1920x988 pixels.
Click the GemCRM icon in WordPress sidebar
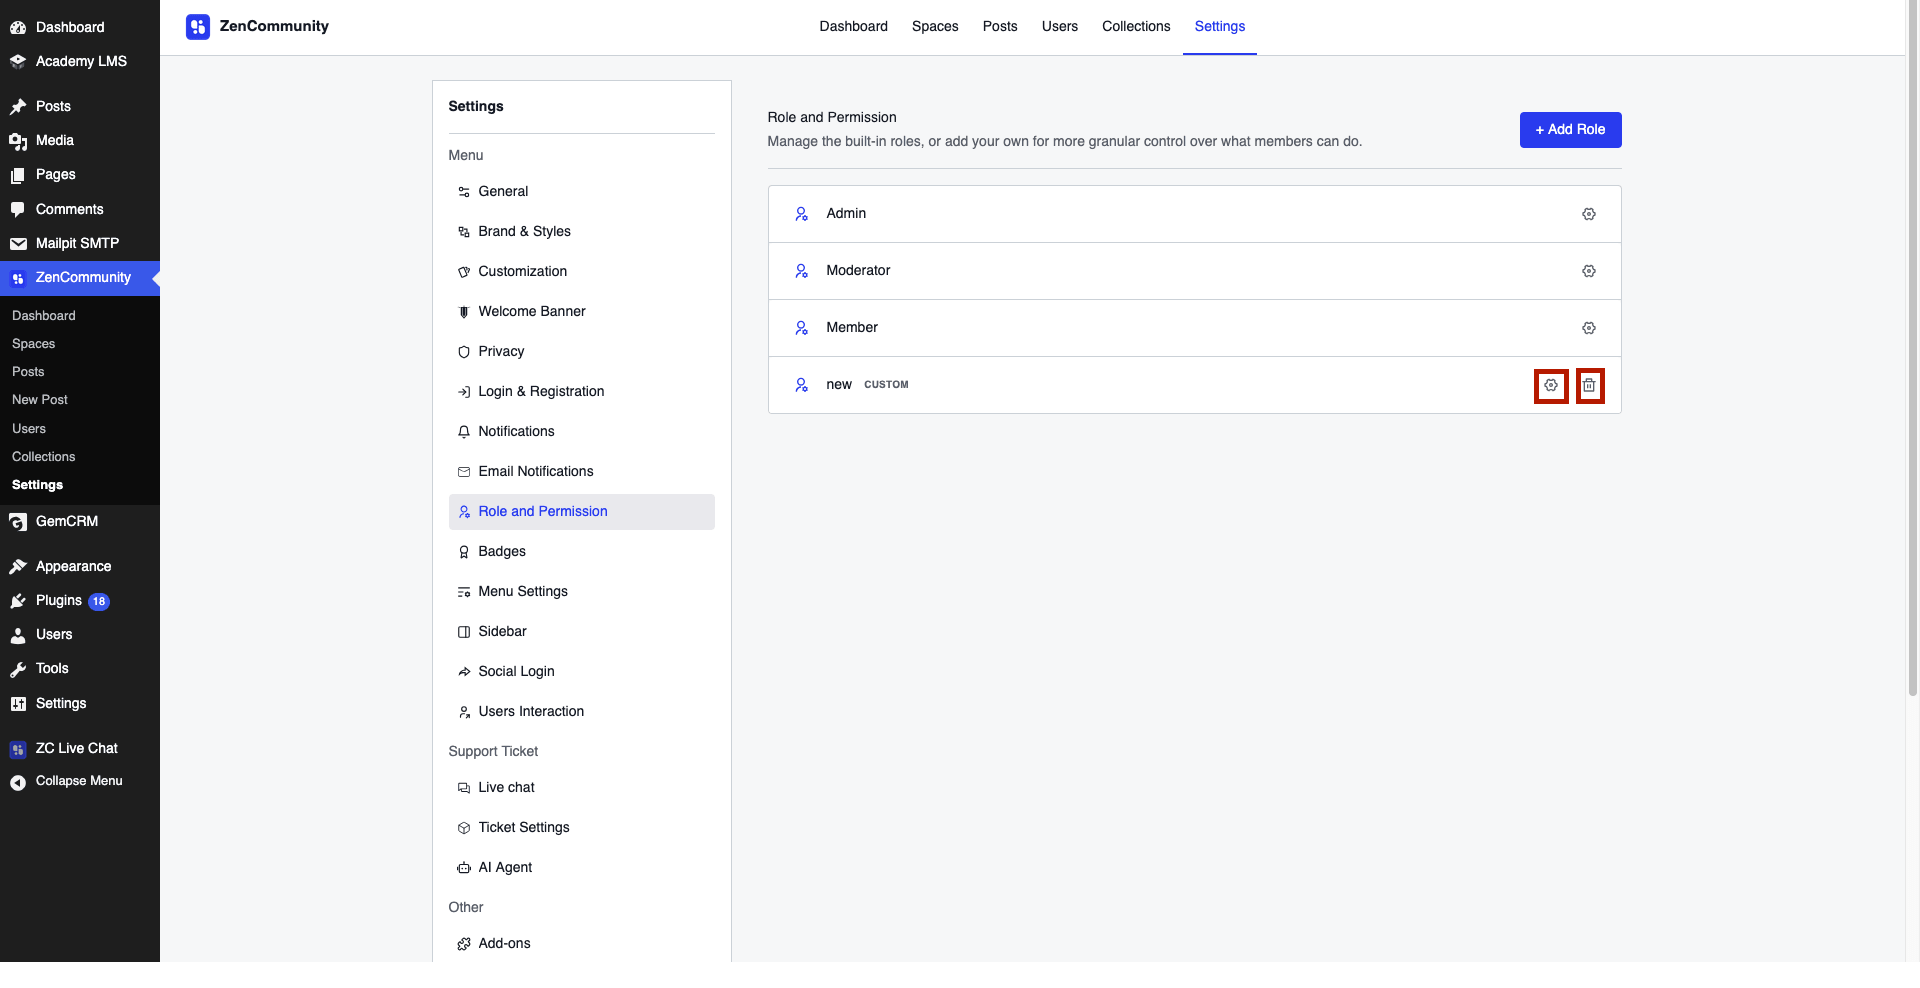pos(18,522)
